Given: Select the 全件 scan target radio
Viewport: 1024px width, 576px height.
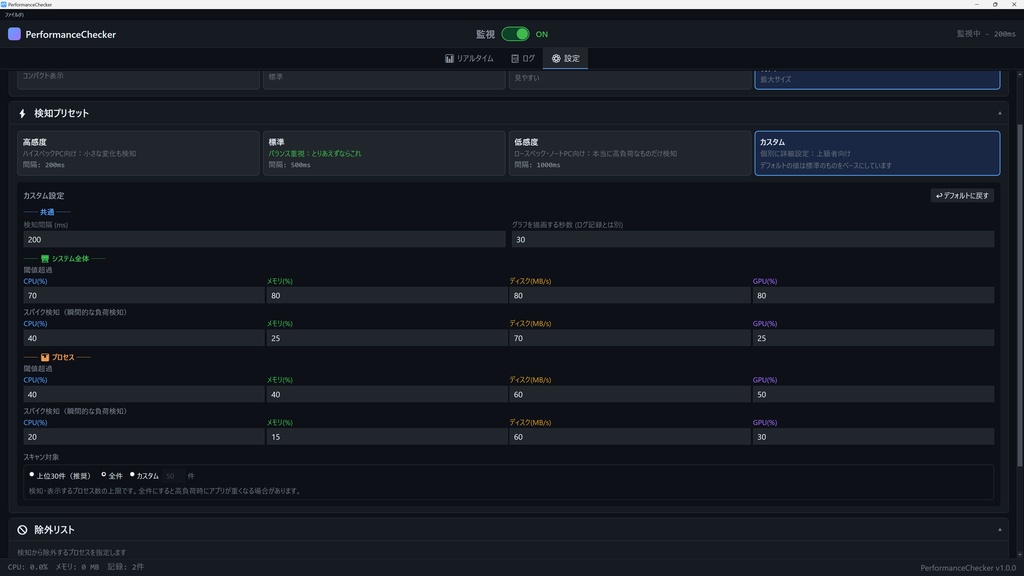Looking at the screenshot, I should click(x=104, y=476).
